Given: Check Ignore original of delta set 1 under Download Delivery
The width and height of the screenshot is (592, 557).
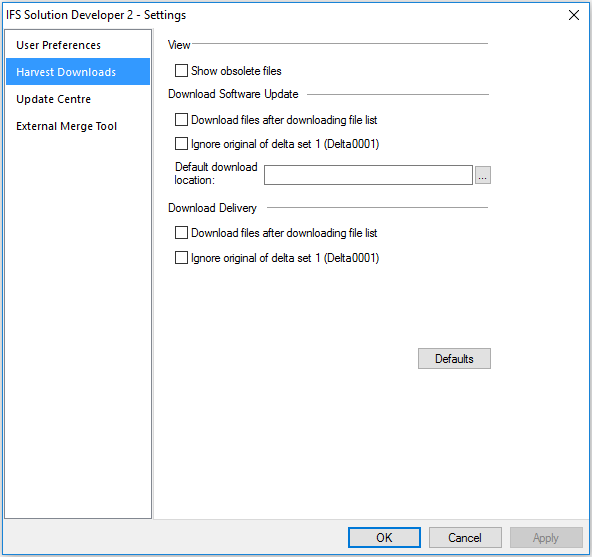Looking at the screenshot, I should point(181,258).
